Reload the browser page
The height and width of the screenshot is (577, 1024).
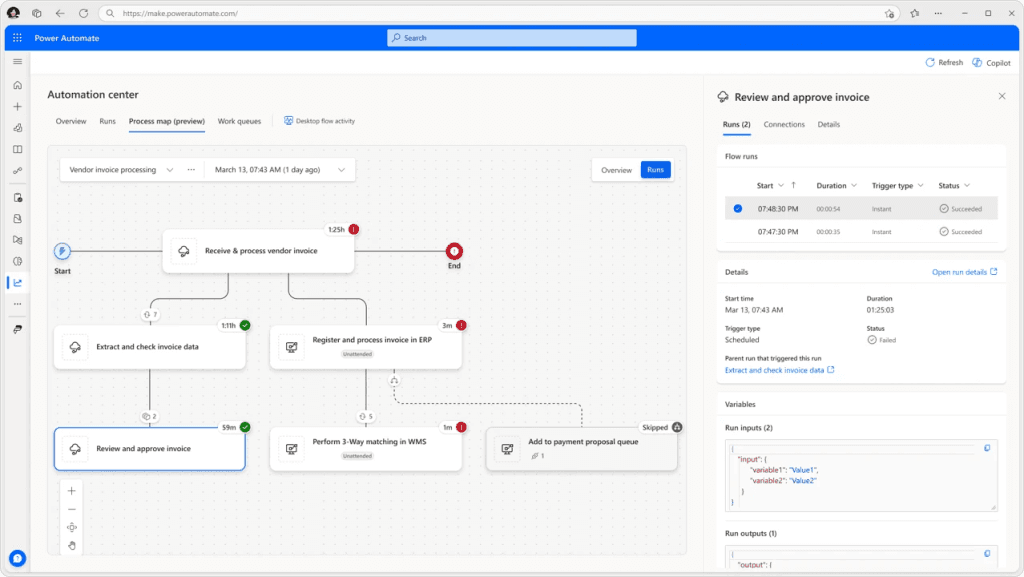tap(84, 13)
